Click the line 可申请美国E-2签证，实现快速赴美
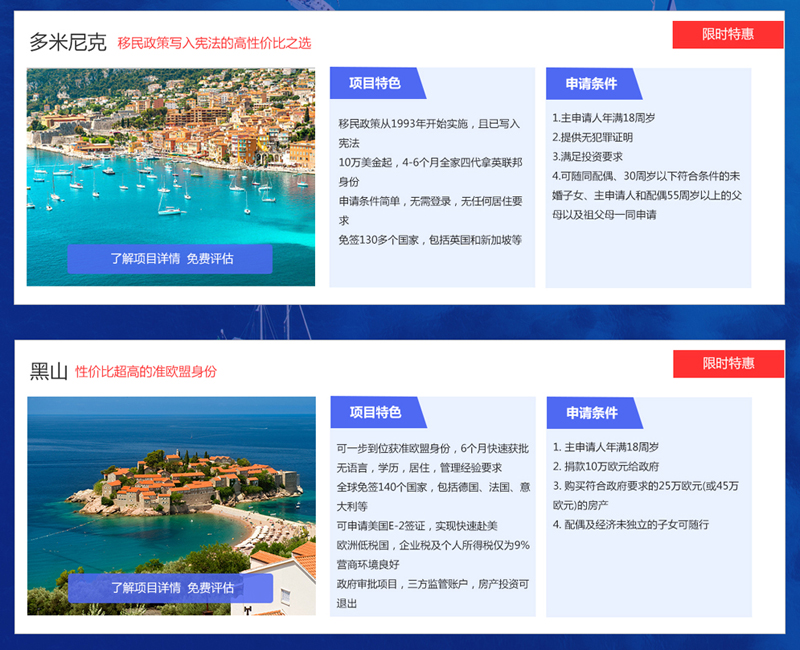This screenshot has width=800, height=650. [417, 526]
